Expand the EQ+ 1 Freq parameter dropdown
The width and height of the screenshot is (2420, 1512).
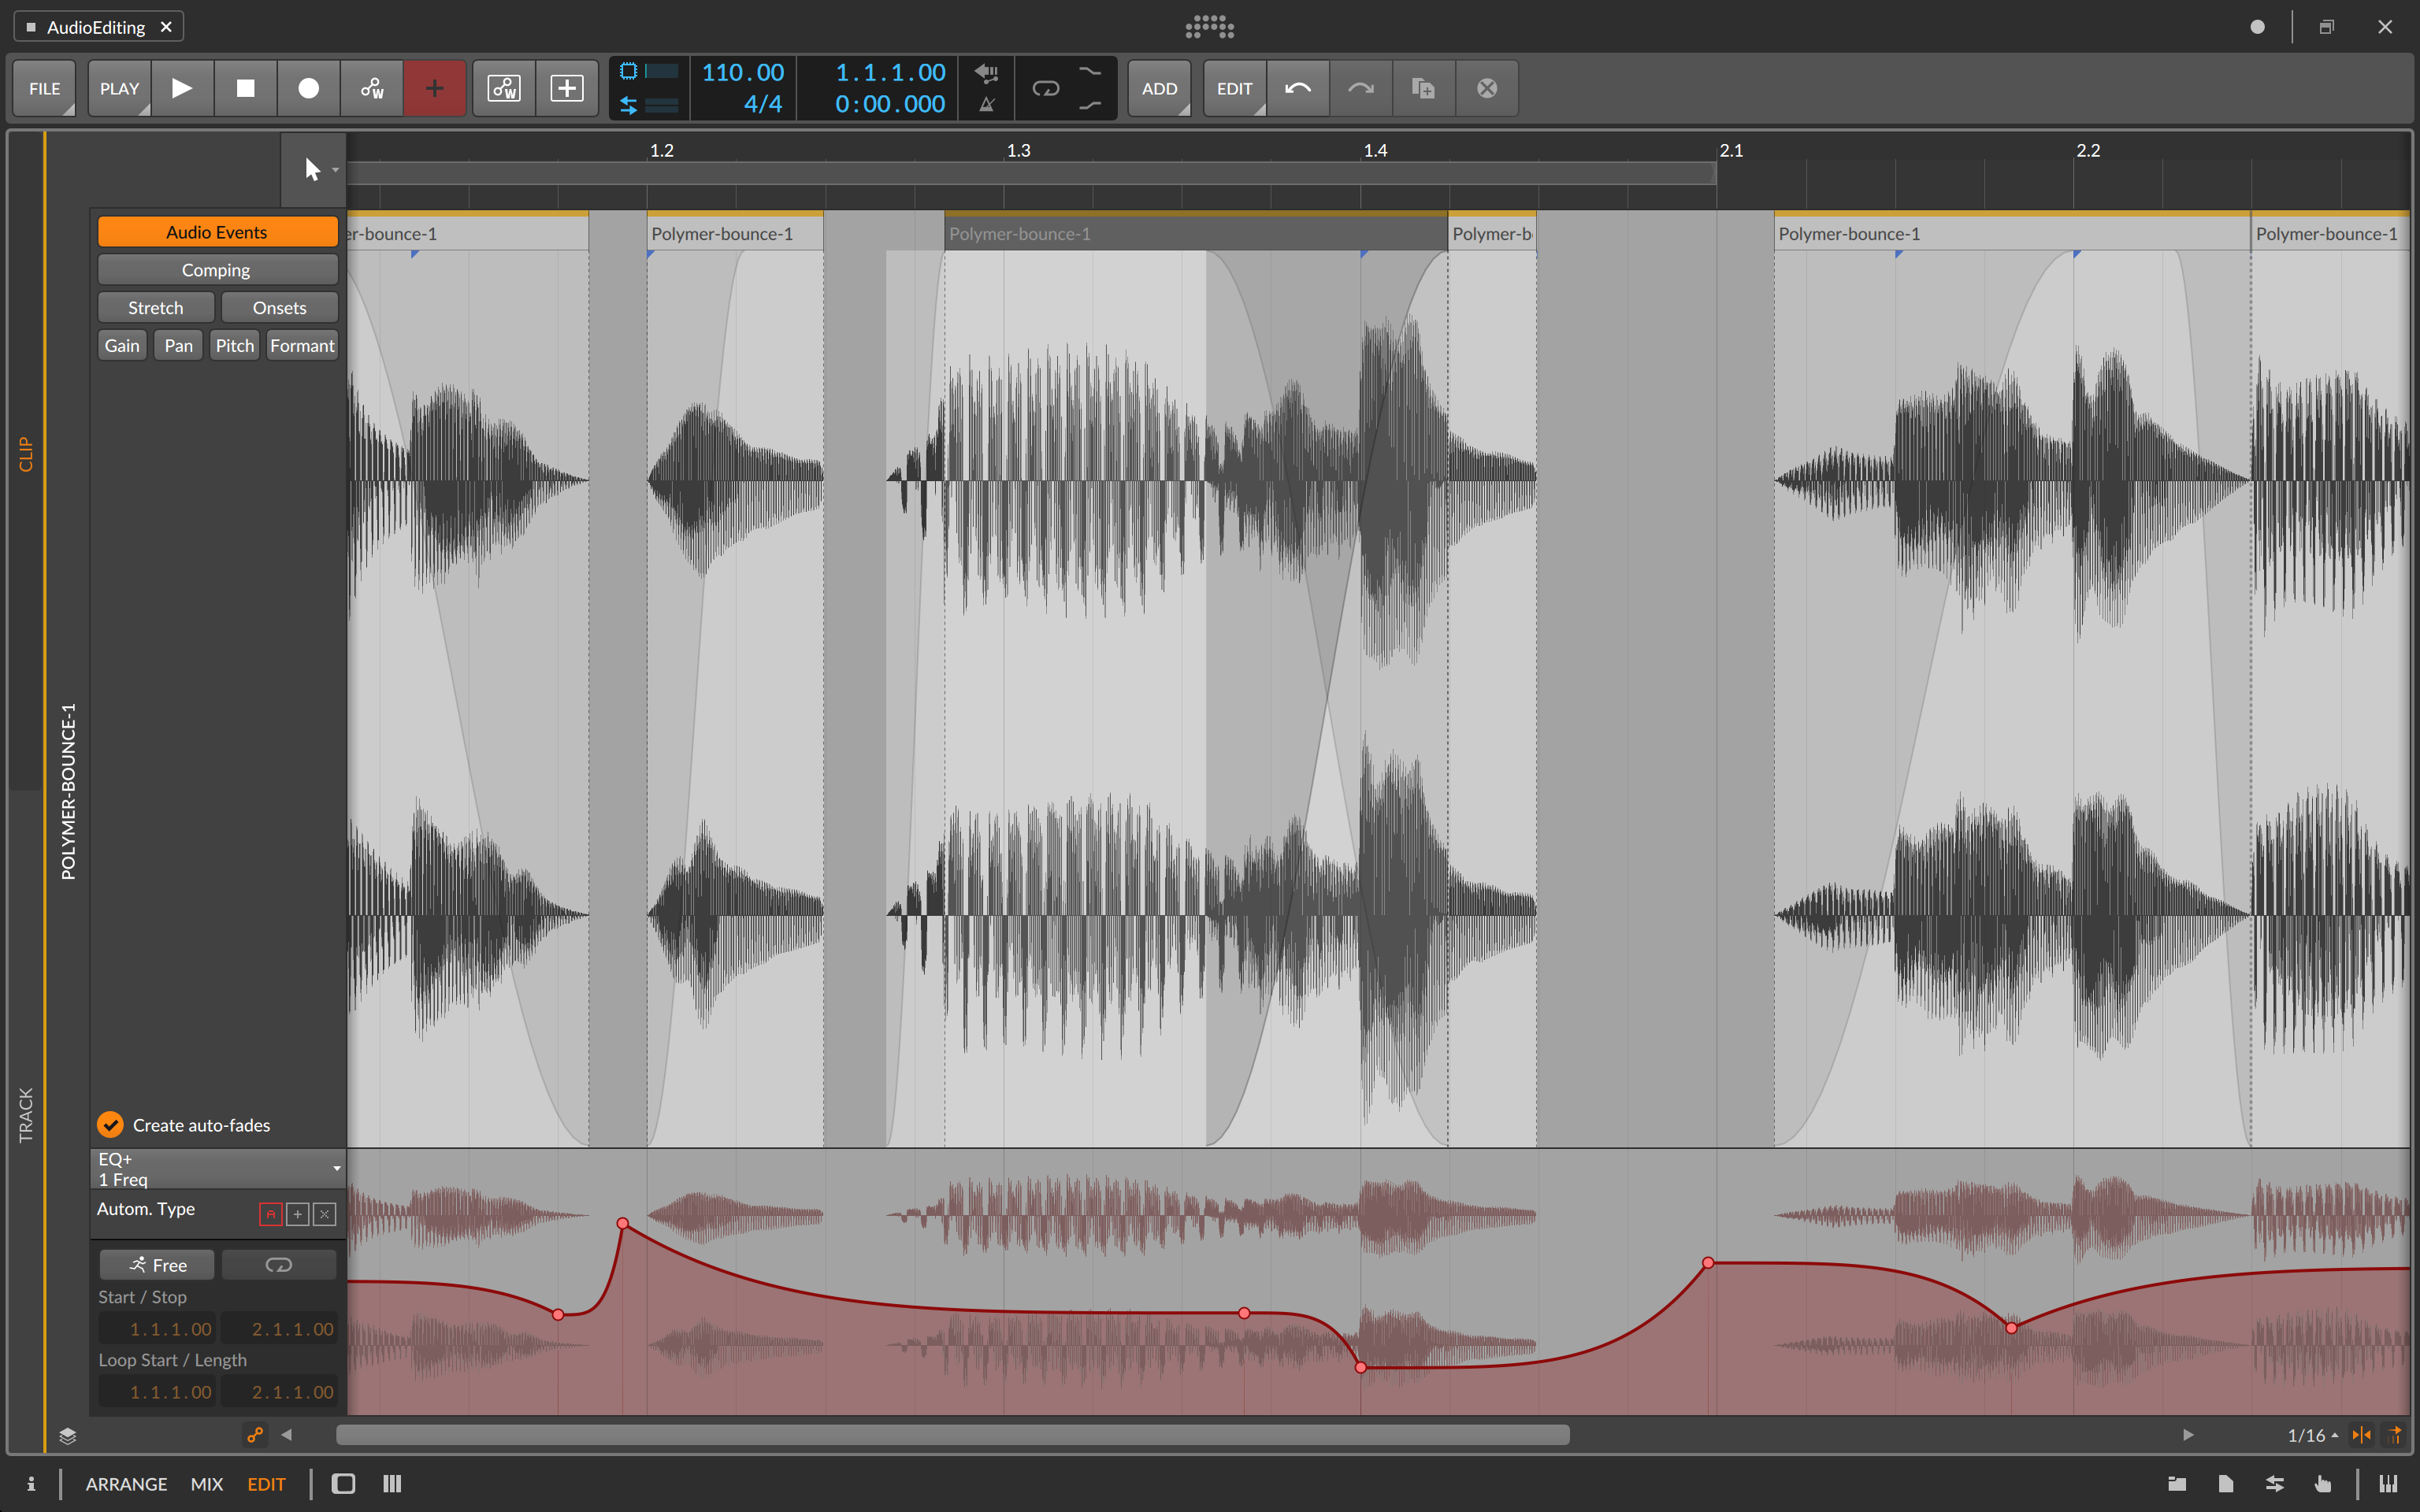point(336,1168)
